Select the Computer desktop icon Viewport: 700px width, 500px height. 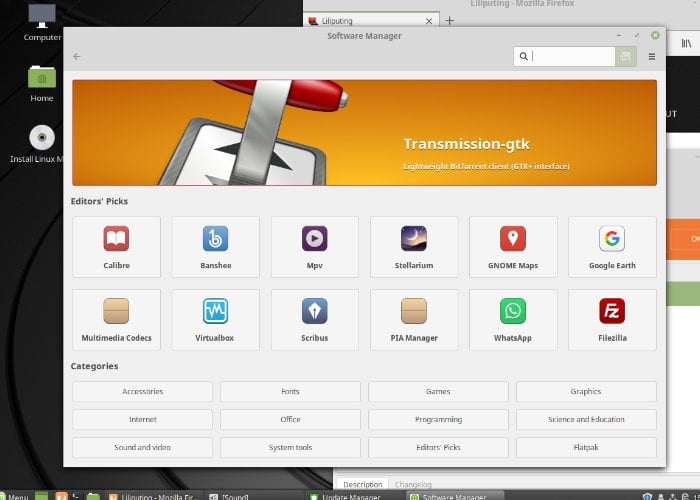pos(42,22)
